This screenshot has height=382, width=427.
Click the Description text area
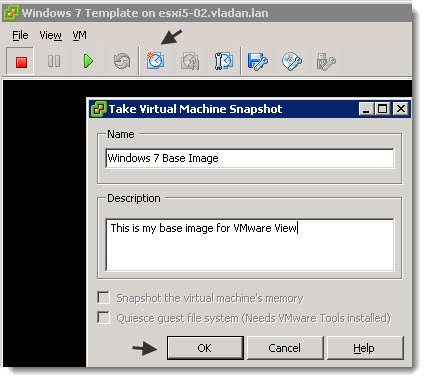[x=250, y=245]
